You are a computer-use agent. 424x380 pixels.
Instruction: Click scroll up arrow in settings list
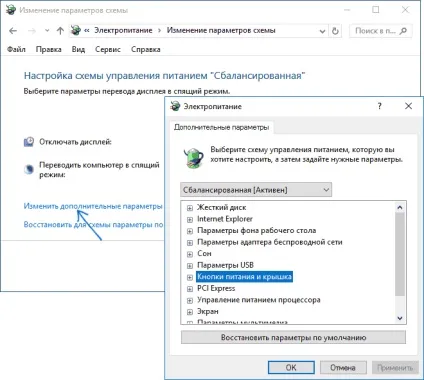tap(400, 207)
